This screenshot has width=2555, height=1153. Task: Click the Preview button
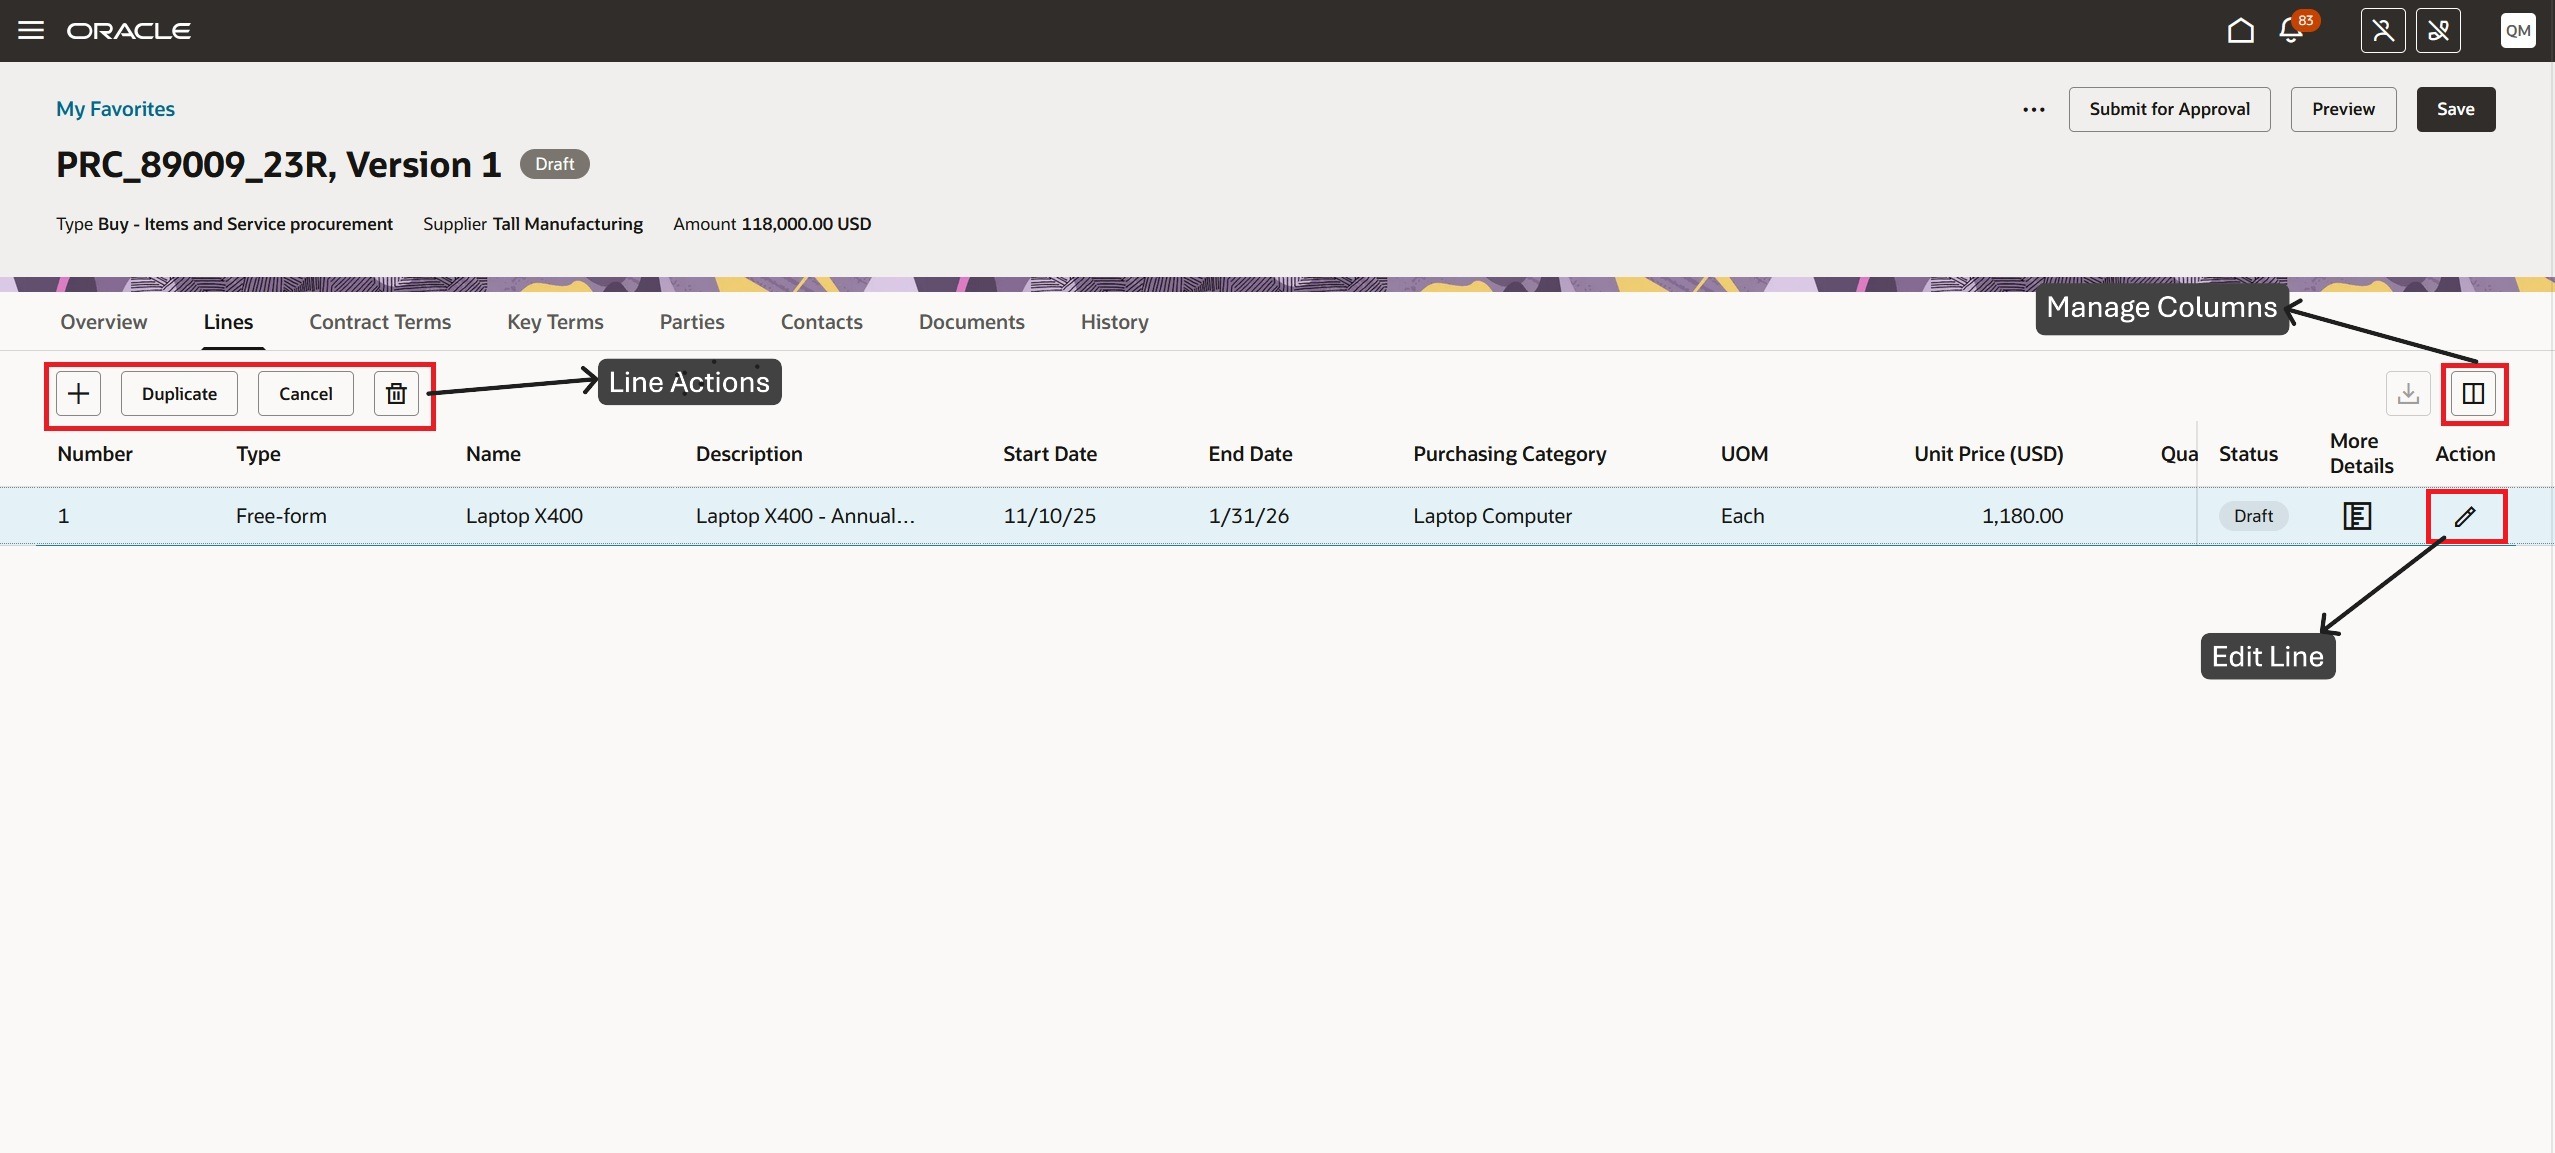[2343, 109]
